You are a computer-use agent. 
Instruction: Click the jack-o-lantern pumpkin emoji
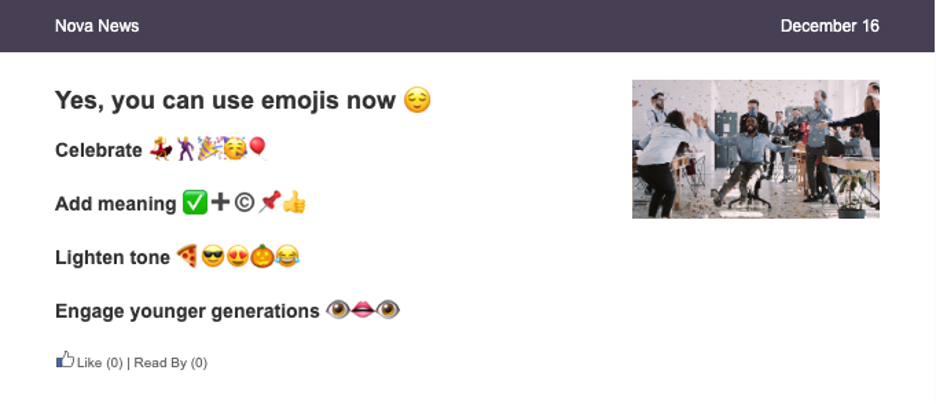[x=262, y=257]
